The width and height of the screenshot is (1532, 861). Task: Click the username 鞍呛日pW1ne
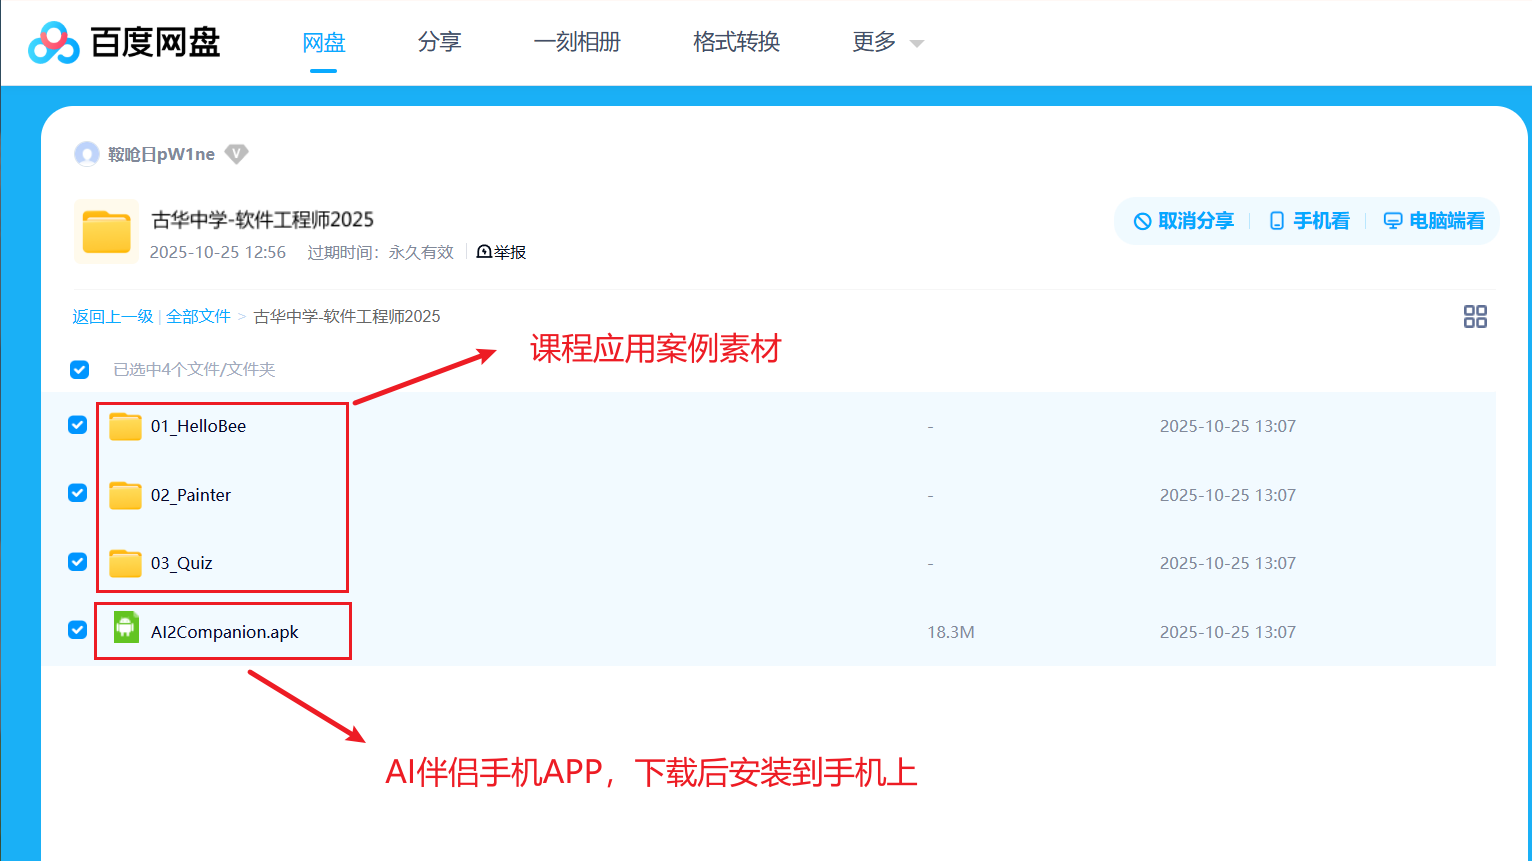point(161,154)
